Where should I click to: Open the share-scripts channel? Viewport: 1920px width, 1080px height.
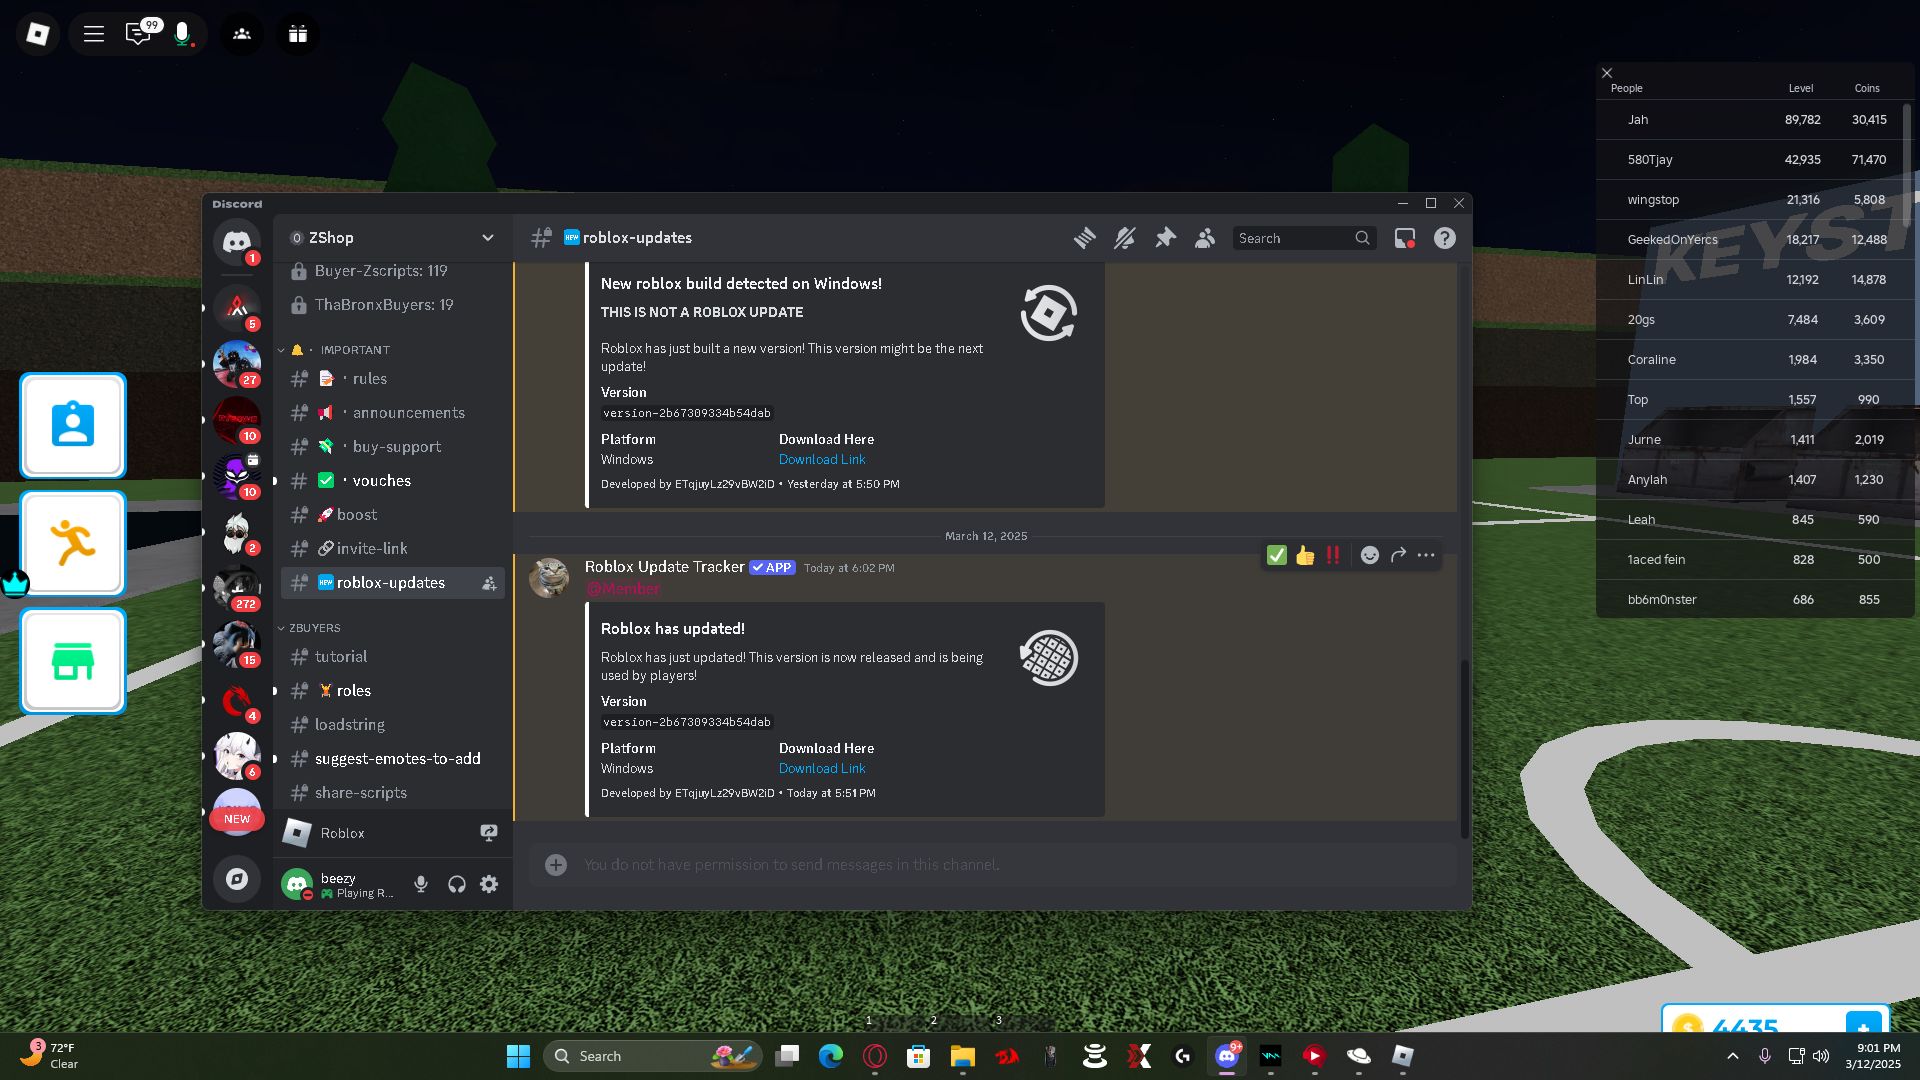pos(393,793)
